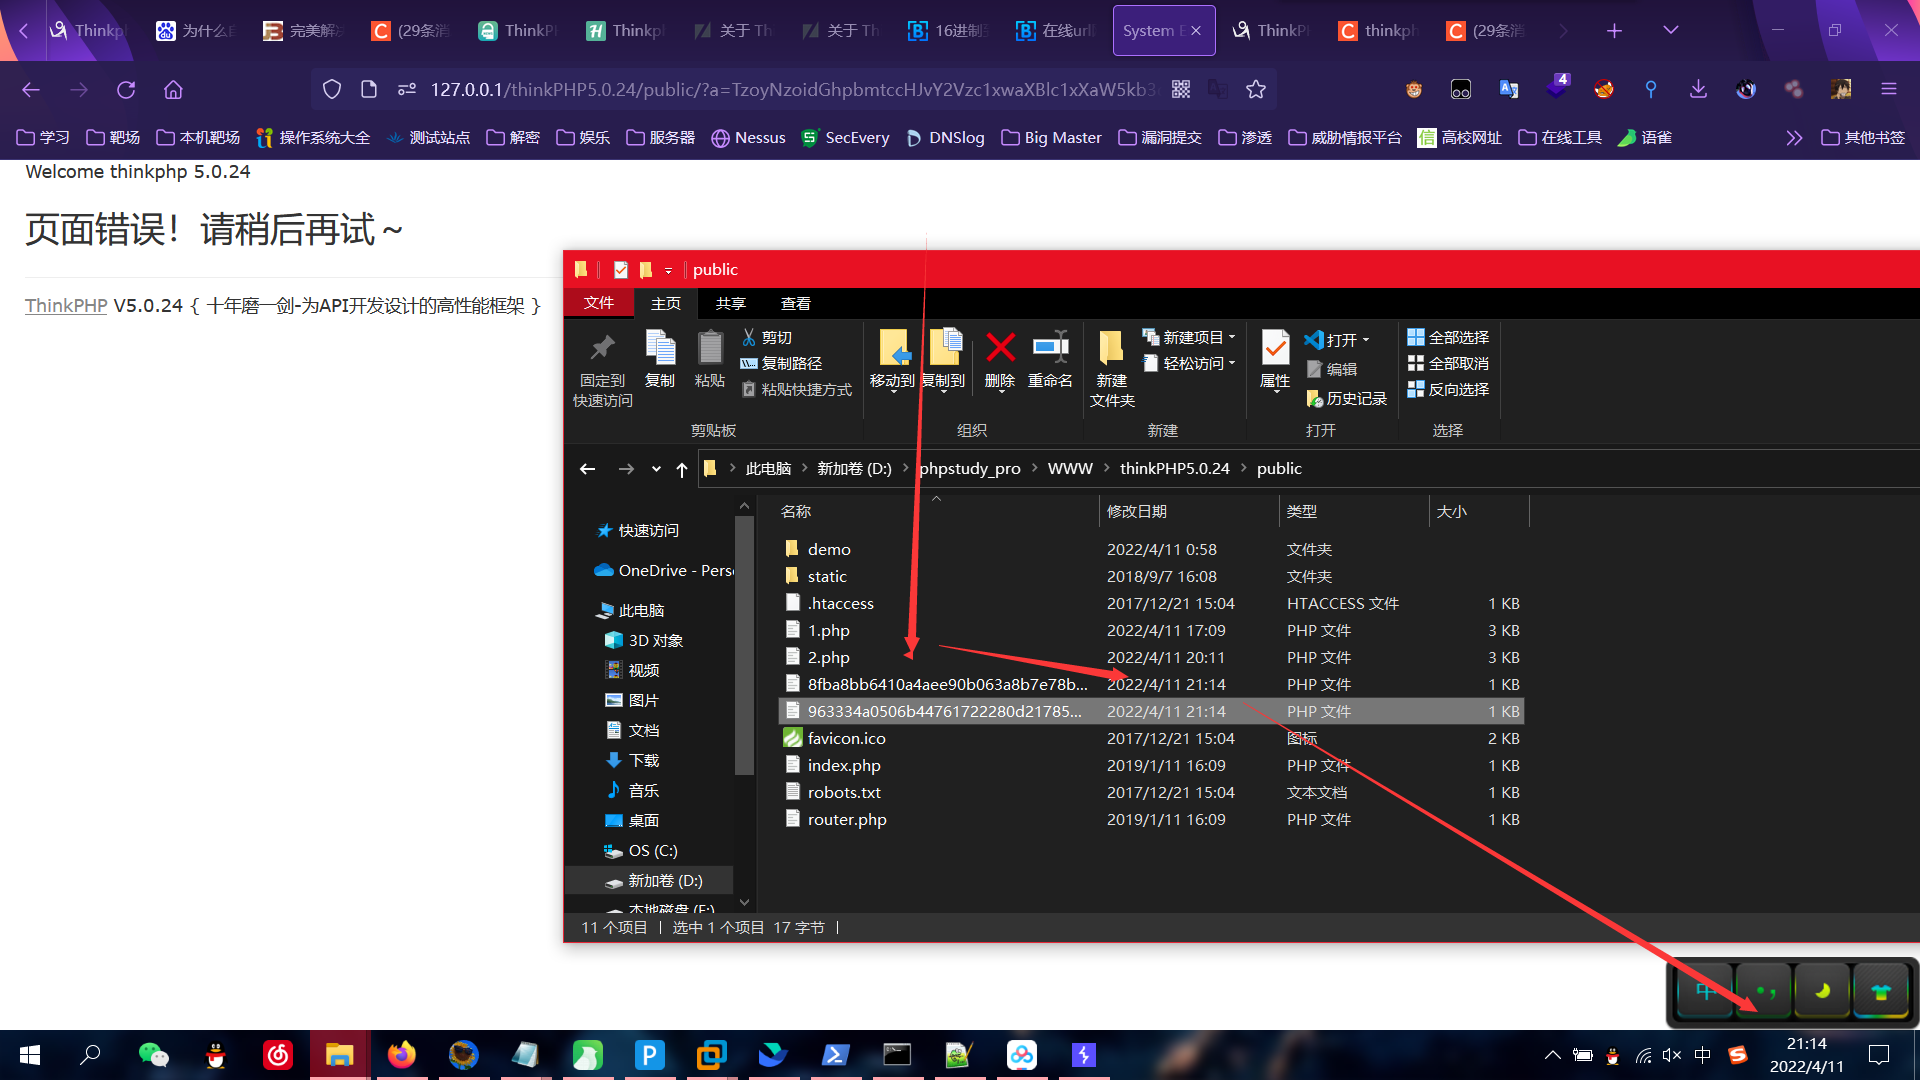The image size is (1920, 1080).
Task: Expand recent locations chevron in Explorer
Action: tap(656, 469)
